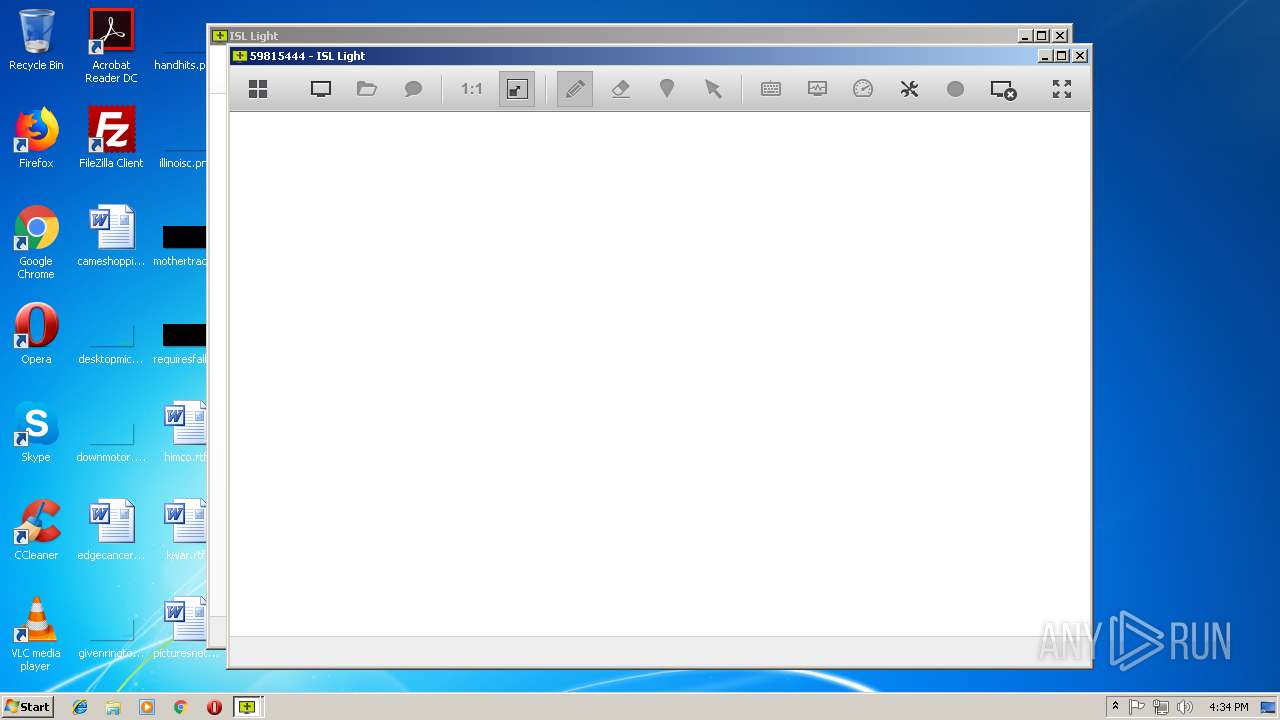Click the round record button
Screen dimensions: 1280x720
coord(955,89)
